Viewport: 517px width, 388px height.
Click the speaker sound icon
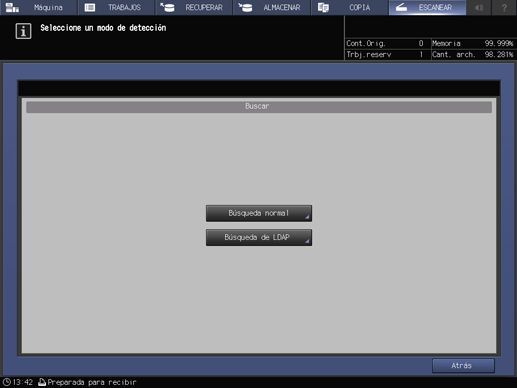tap(479, 7)
